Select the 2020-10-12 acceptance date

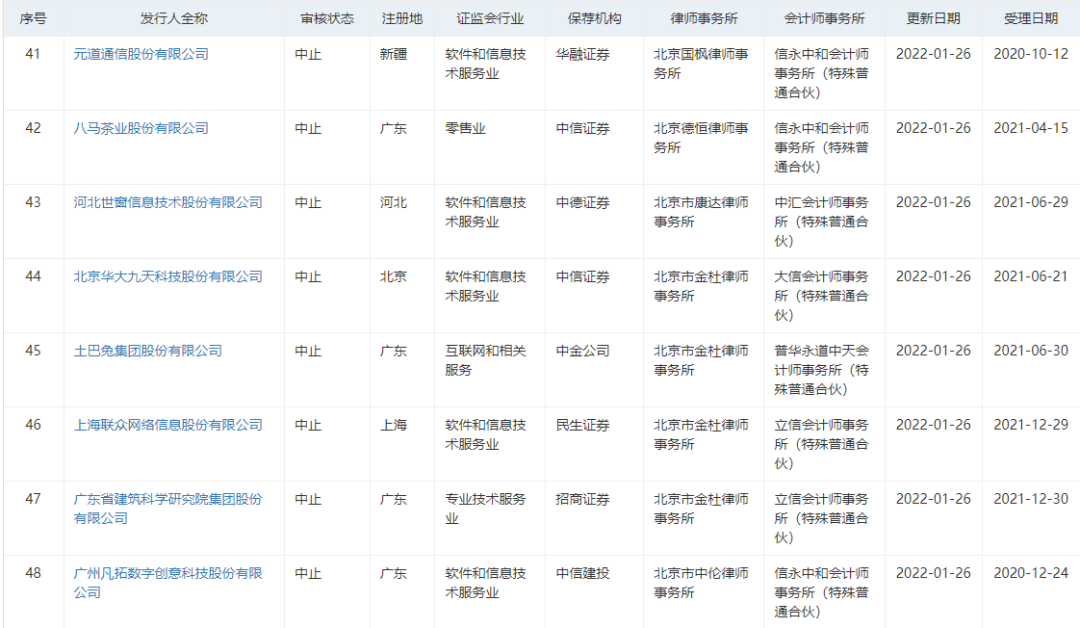click(x=1031, y=54)
